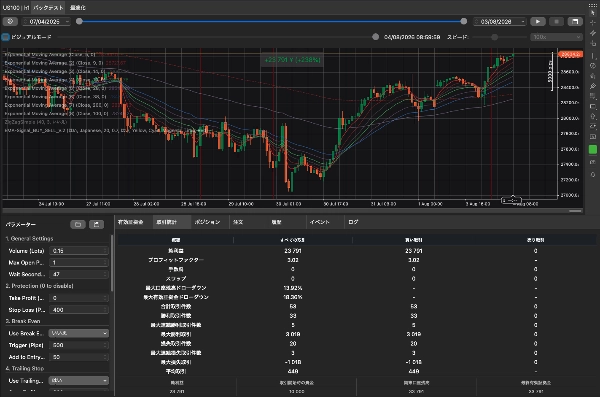The image size is (600, 397).
Task: Open the イベント tab
Action: click(x=320, y=222)
